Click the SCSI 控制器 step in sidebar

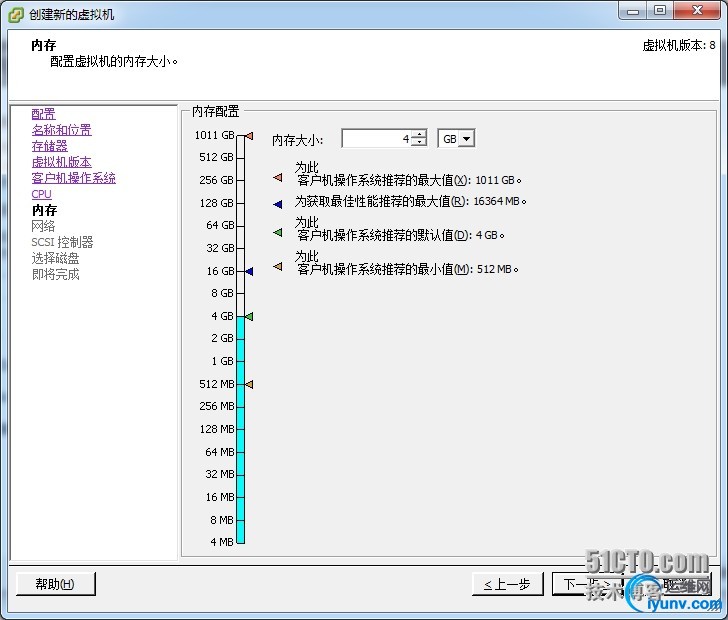[x=62, y=242]
